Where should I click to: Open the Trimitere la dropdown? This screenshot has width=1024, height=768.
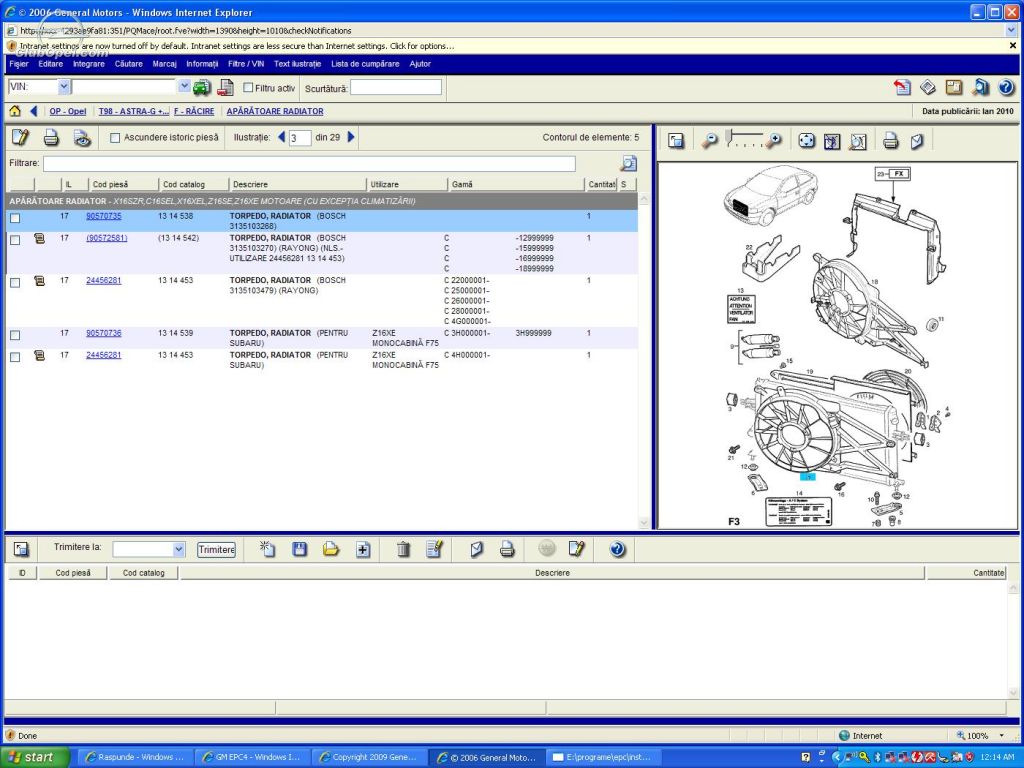click(x=179, y=549)
